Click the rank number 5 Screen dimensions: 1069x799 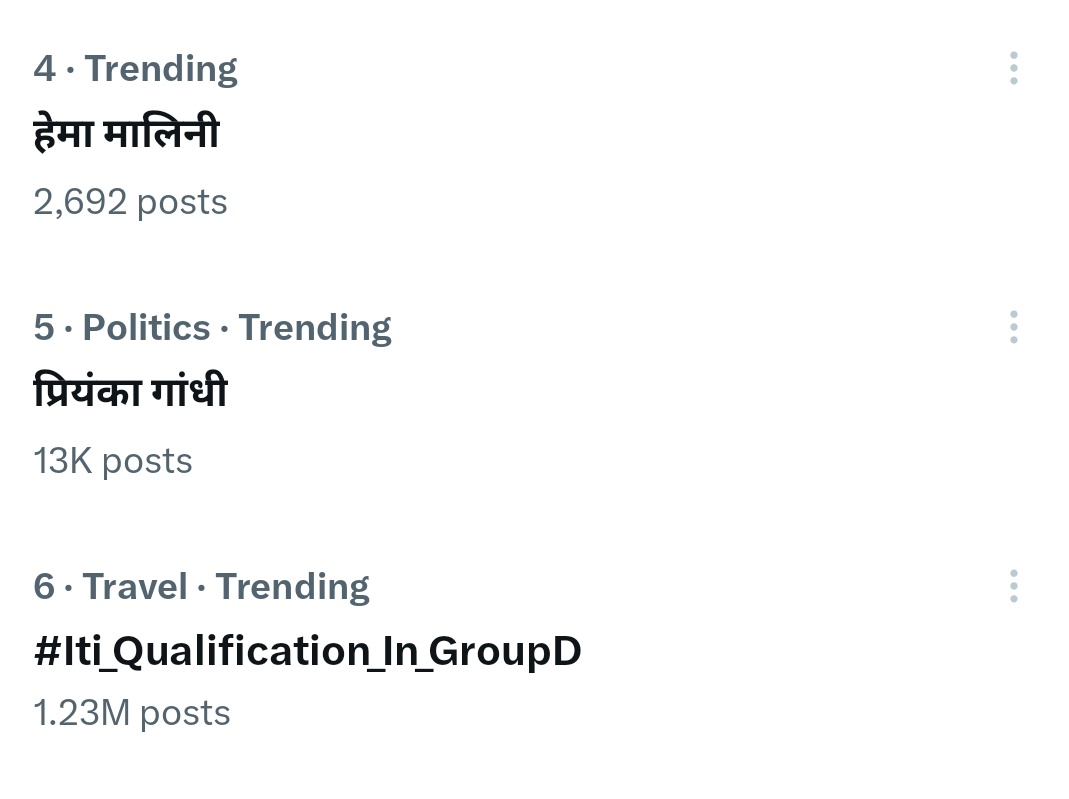click(44, 327)
